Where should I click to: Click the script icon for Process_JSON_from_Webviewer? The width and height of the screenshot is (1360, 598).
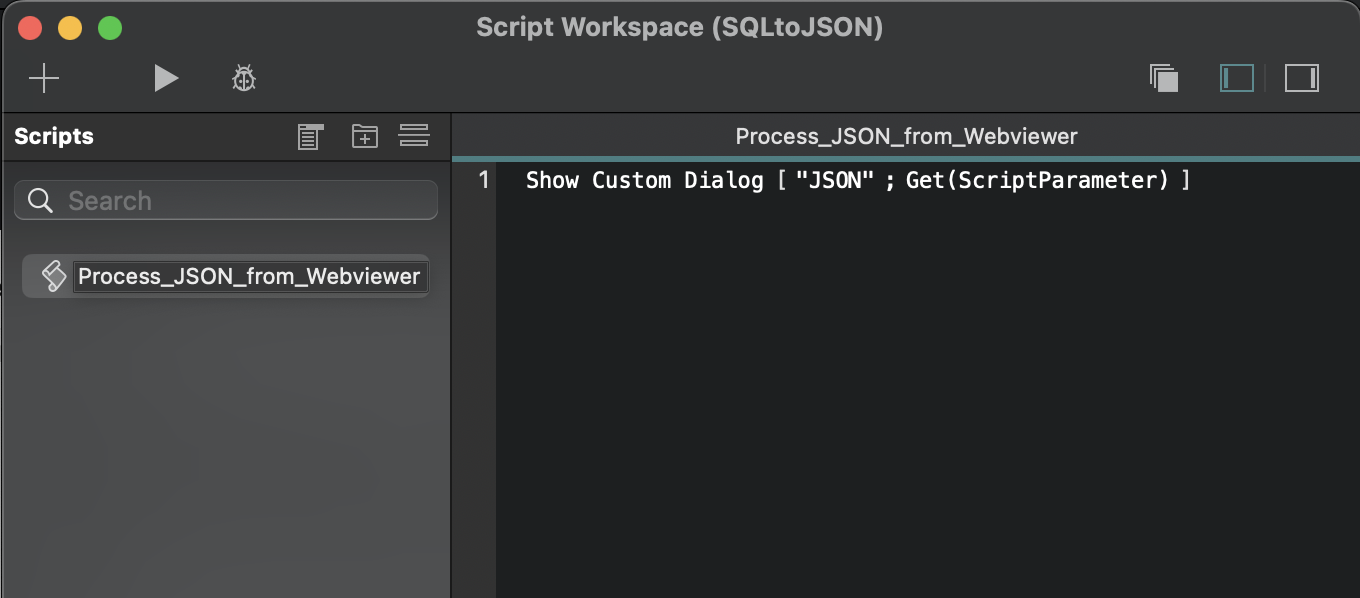point(53,277)
